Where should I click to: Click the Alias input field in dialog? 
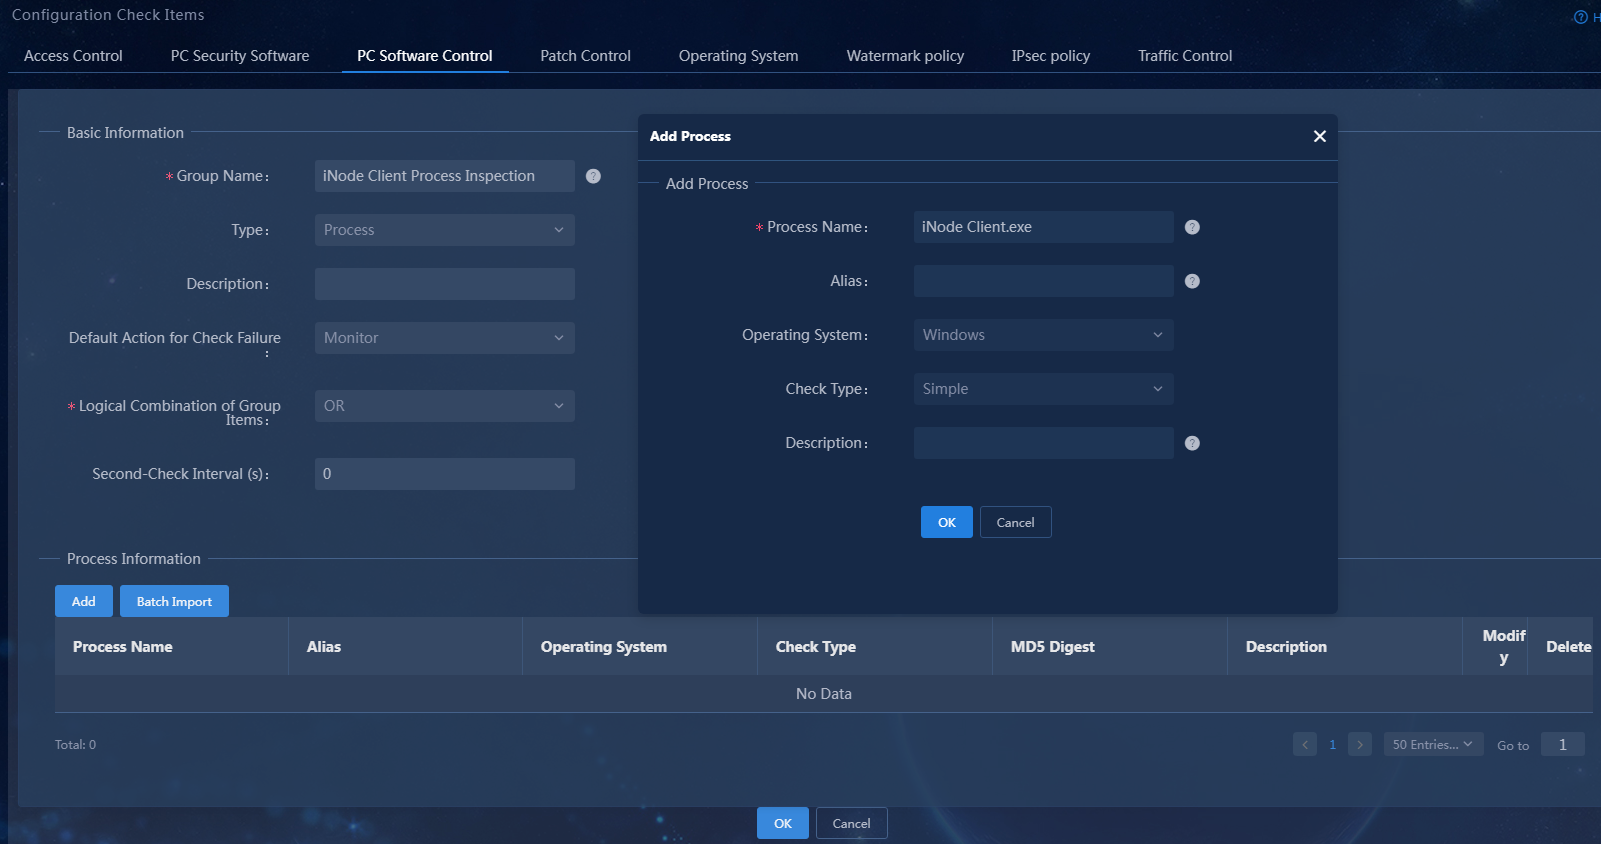[x=1044, y=281]
